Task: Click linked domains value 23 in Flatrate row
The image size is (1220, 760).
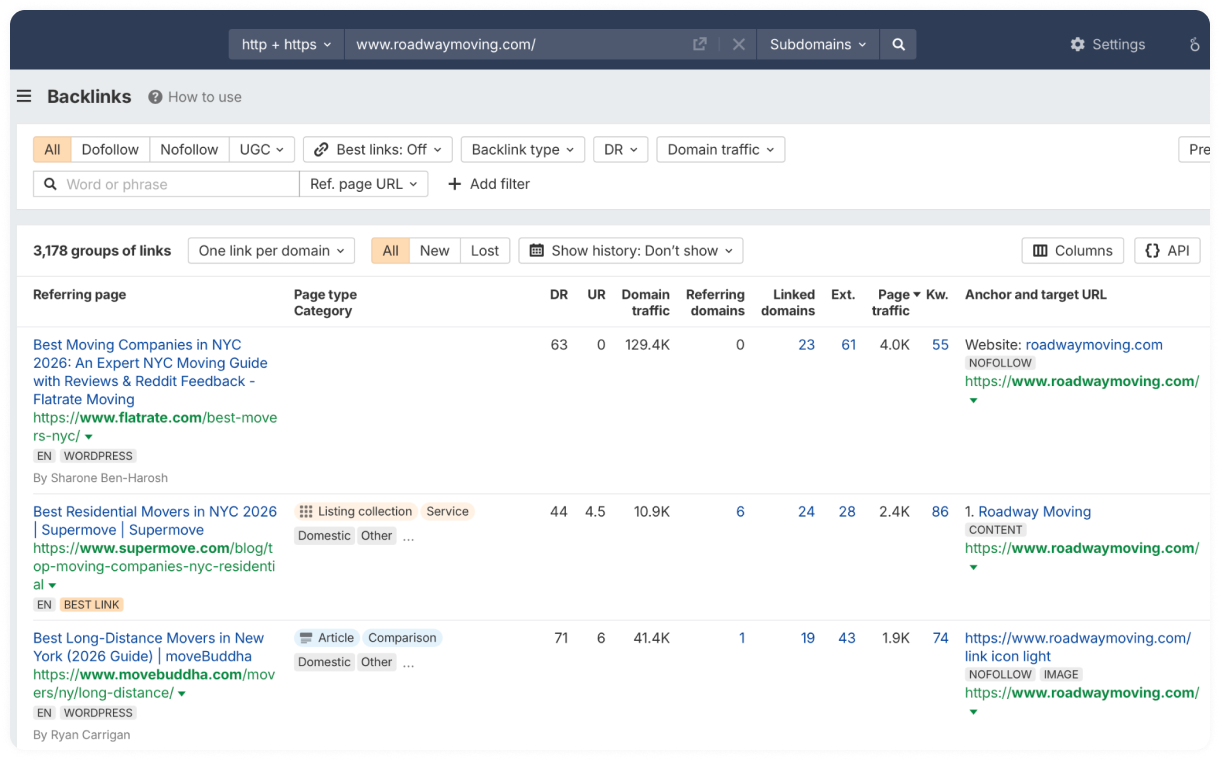Action: pos(806,344)
